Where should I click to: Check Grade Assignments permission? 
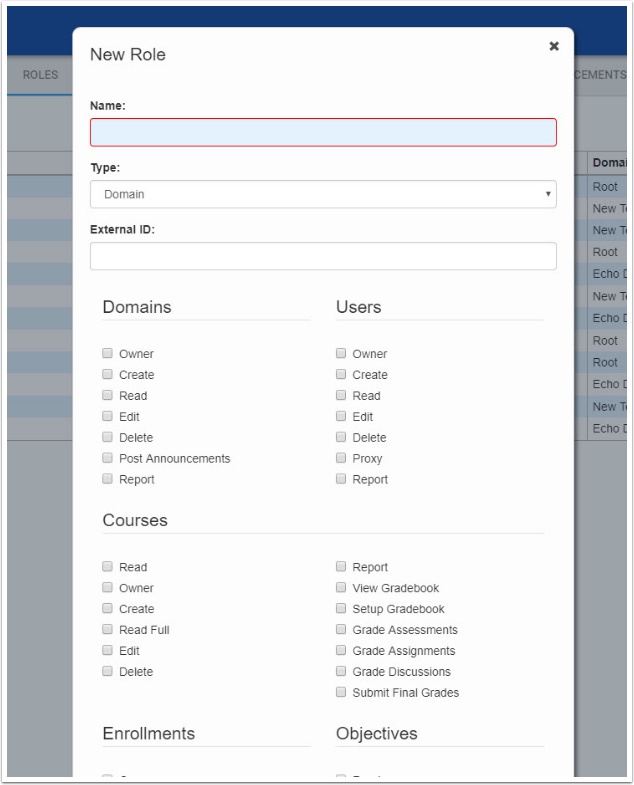coord(341,650)
